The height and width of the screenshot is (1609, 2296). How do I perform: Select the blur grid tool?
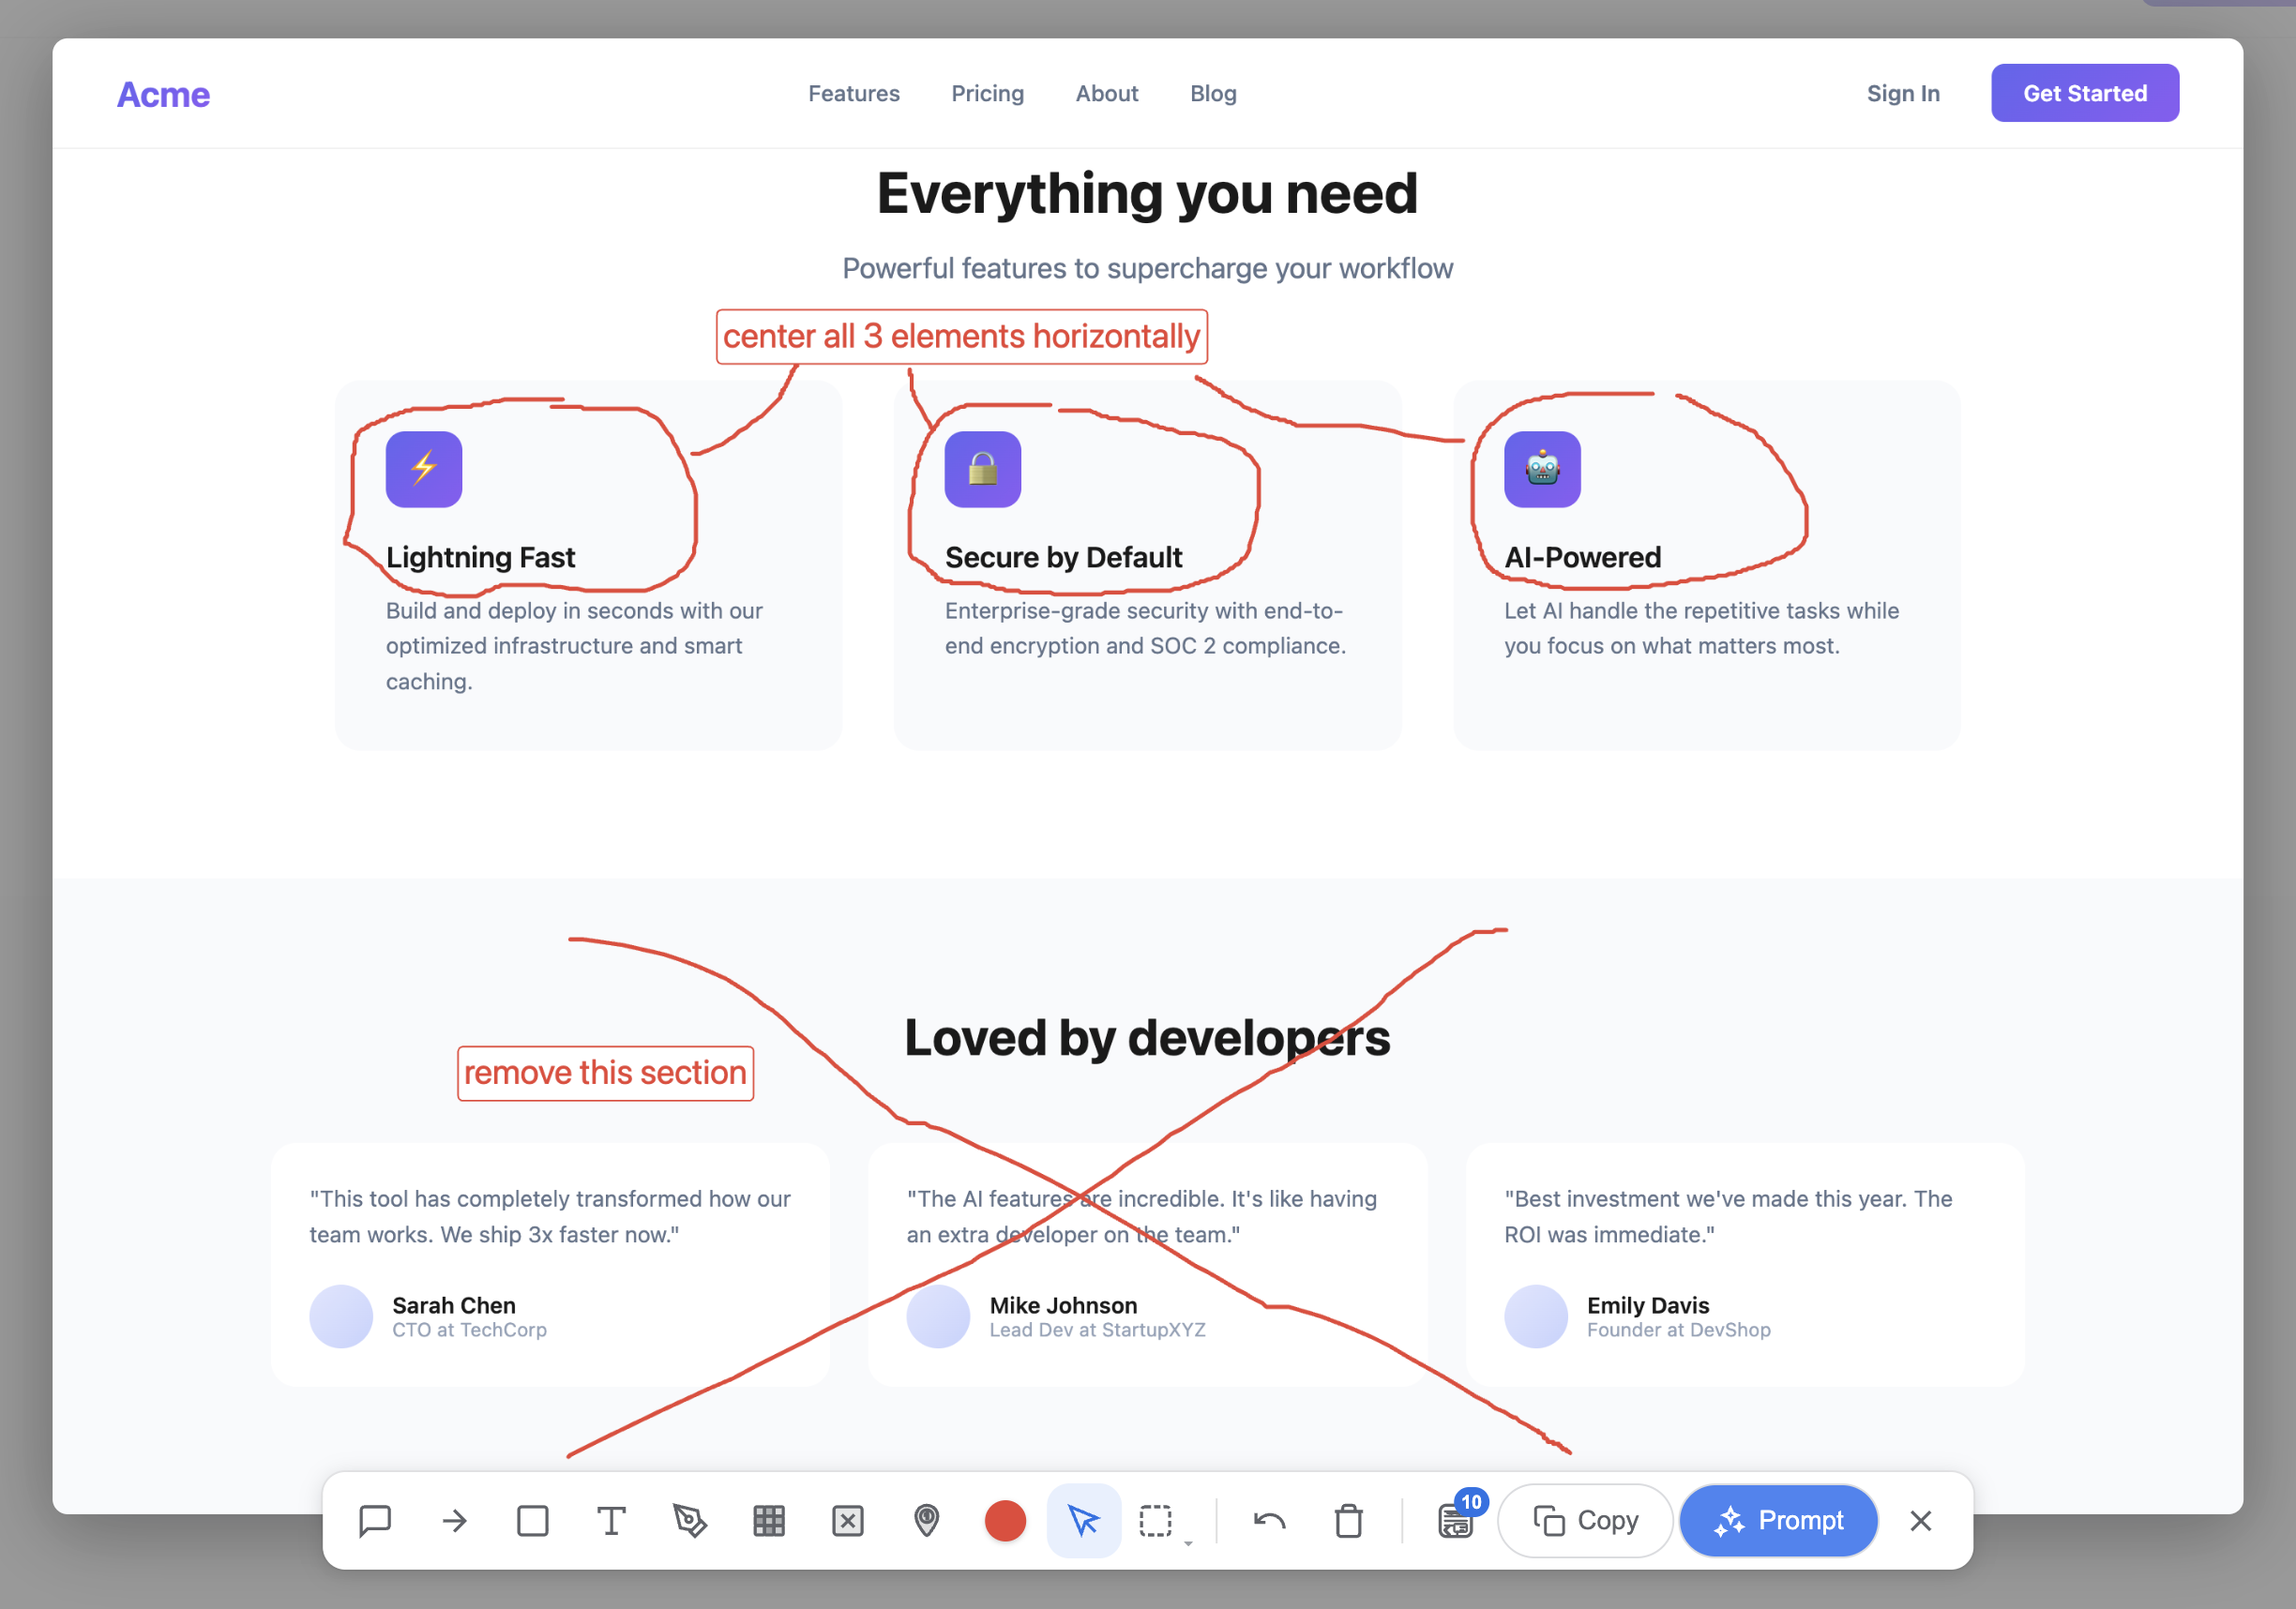click(769, 1521)
